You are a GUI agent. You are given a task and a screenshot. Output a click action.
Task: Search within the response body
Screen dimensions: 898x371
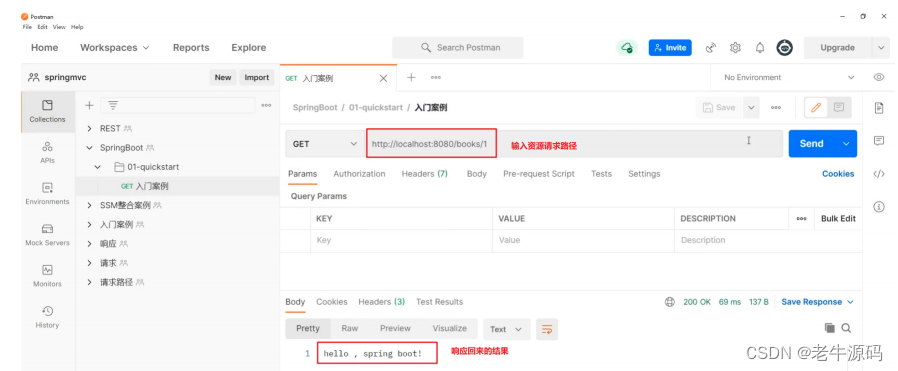846,328
